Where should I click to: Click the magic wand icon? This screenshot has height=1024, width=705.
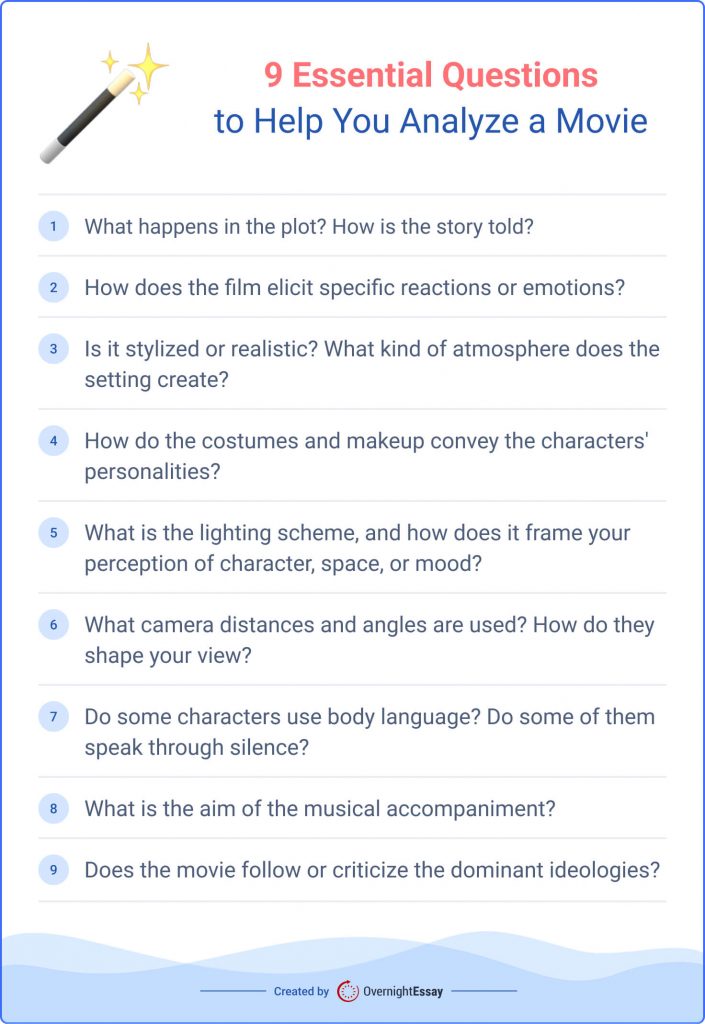103,103
